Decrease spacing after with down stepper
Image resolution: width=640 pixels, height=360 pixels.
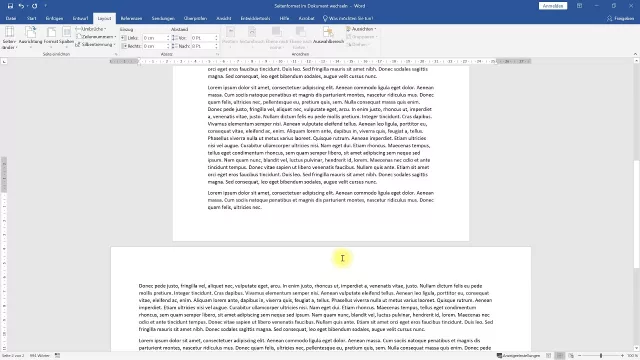point(216,48)
